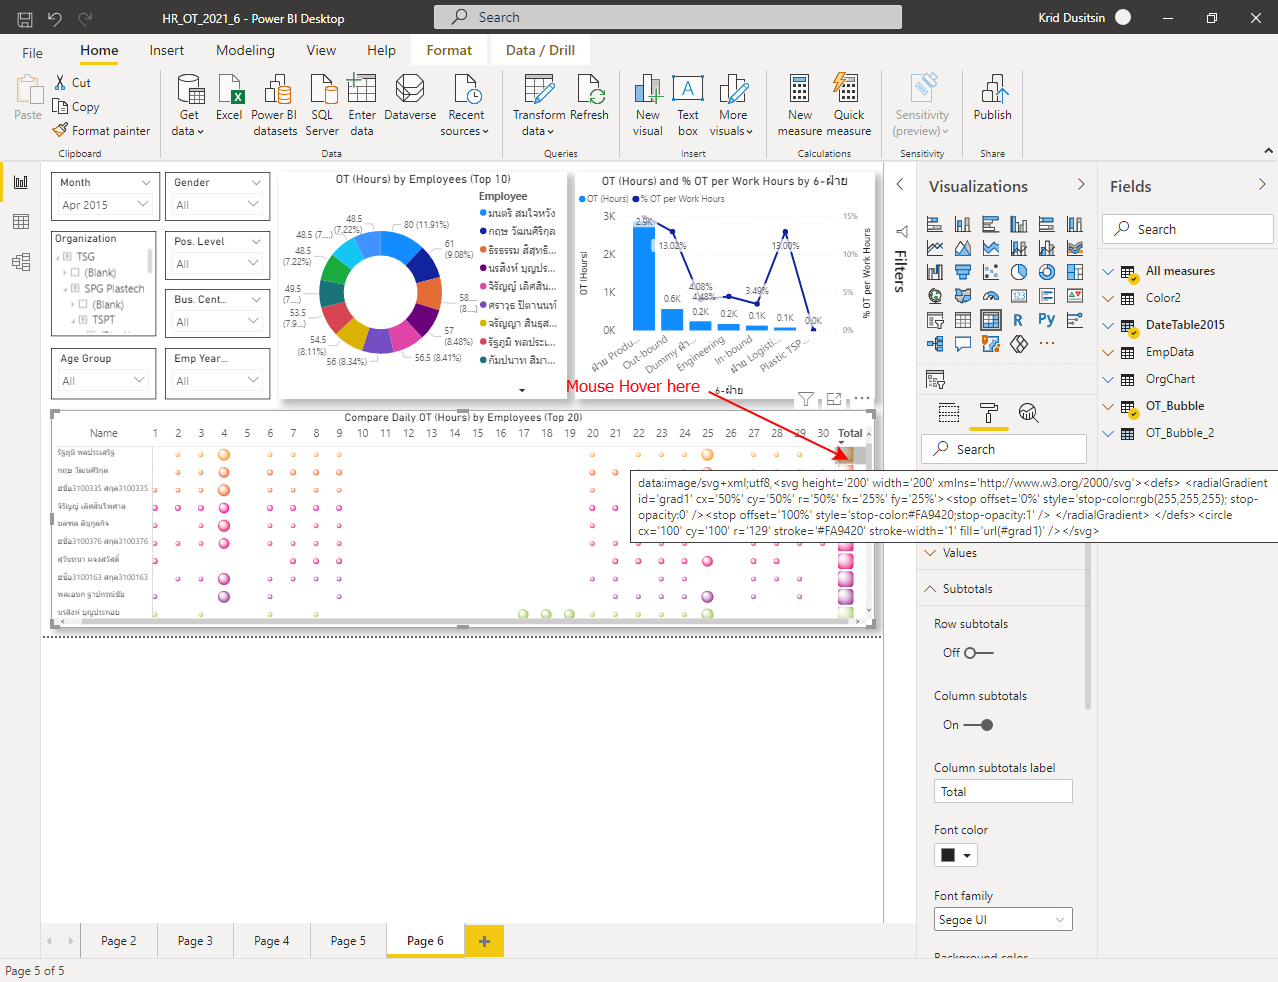Pick the decomposition tree visual
1278x982 pixels.
click(x=935, y=344)
